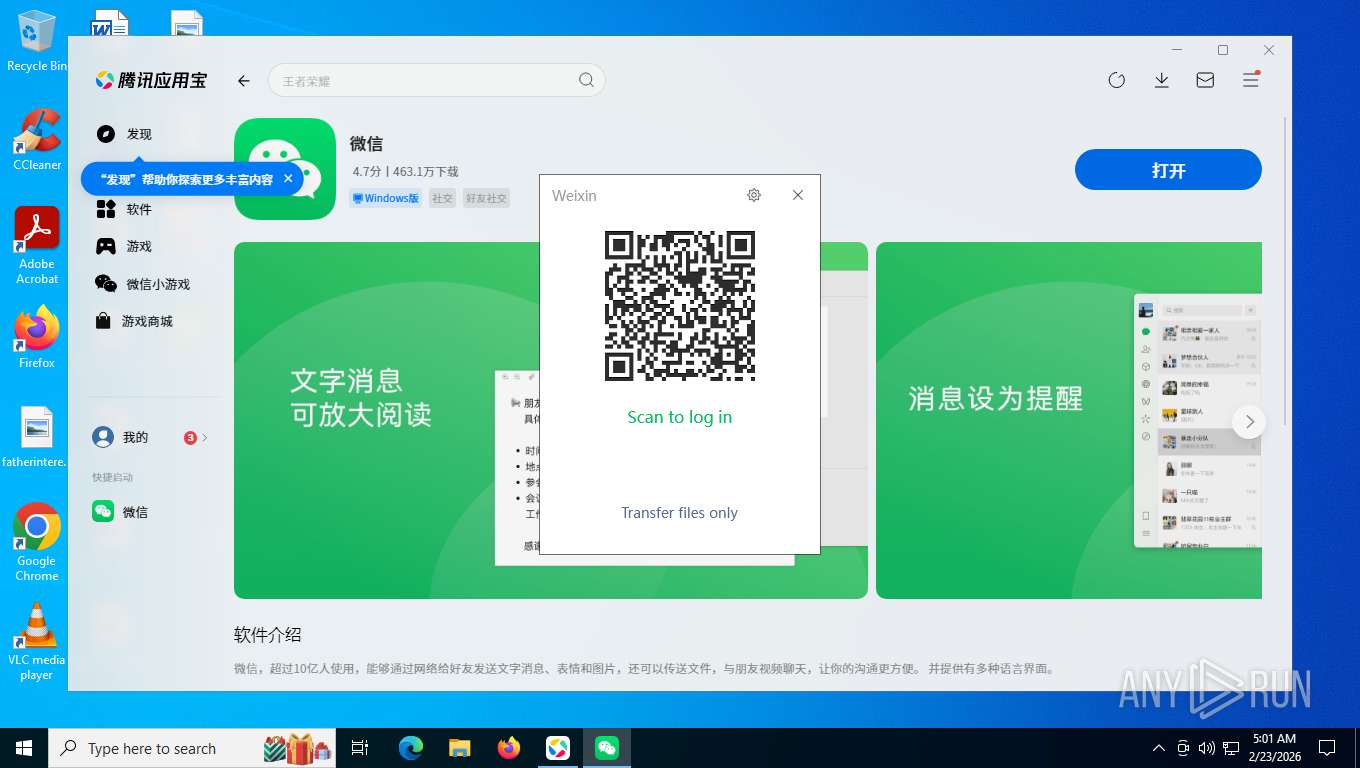
Task: Open Task View in the taskbar
Action: (x=360, y=748)
